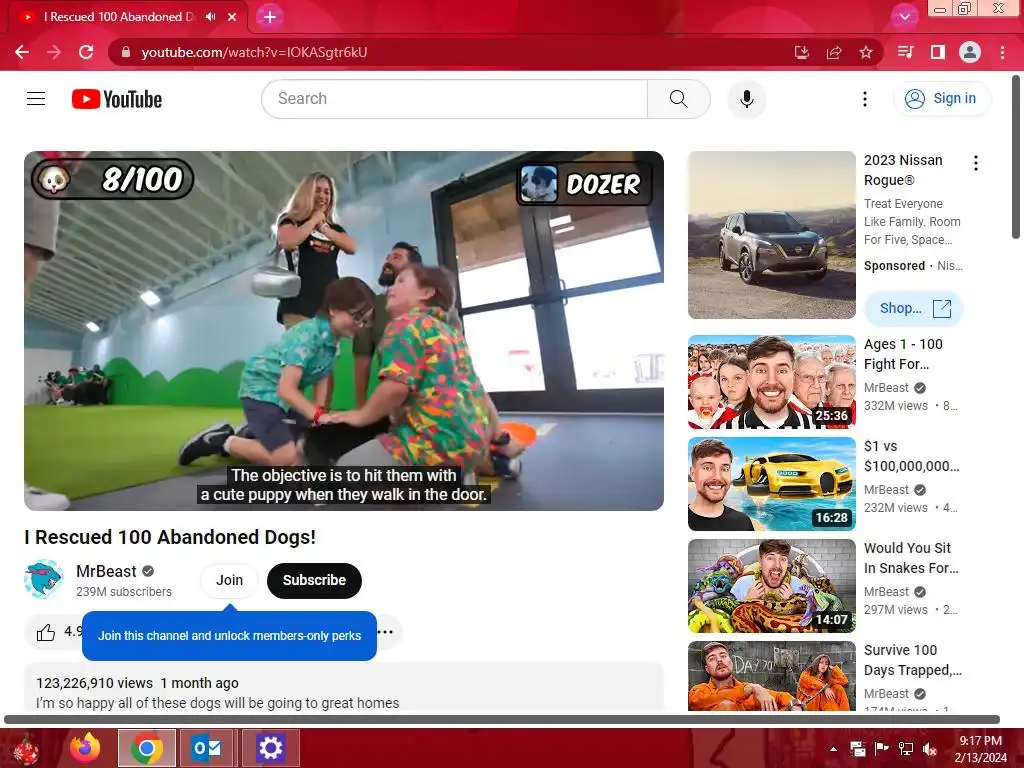Viewport: 1024px width, 768px height.
Task: Open the 2023 Nissan Rogue ad thumbnail
Action: pos(772,235)
